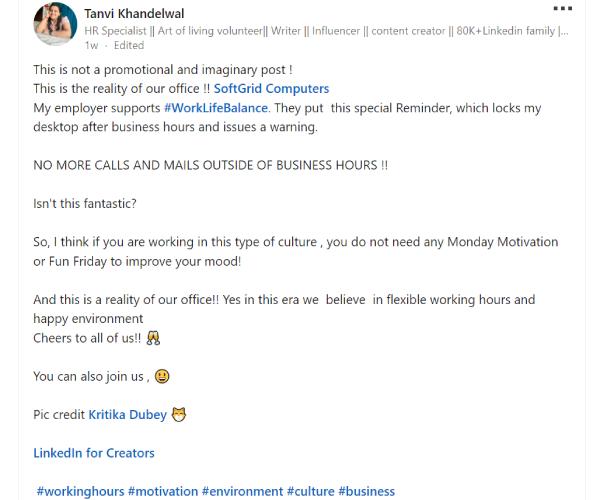Image resolution: width=600 pixels, height=500 pixels.
Task: Click the #WorkLifeBalance hashtag
Action: click(x=216, y=107)
